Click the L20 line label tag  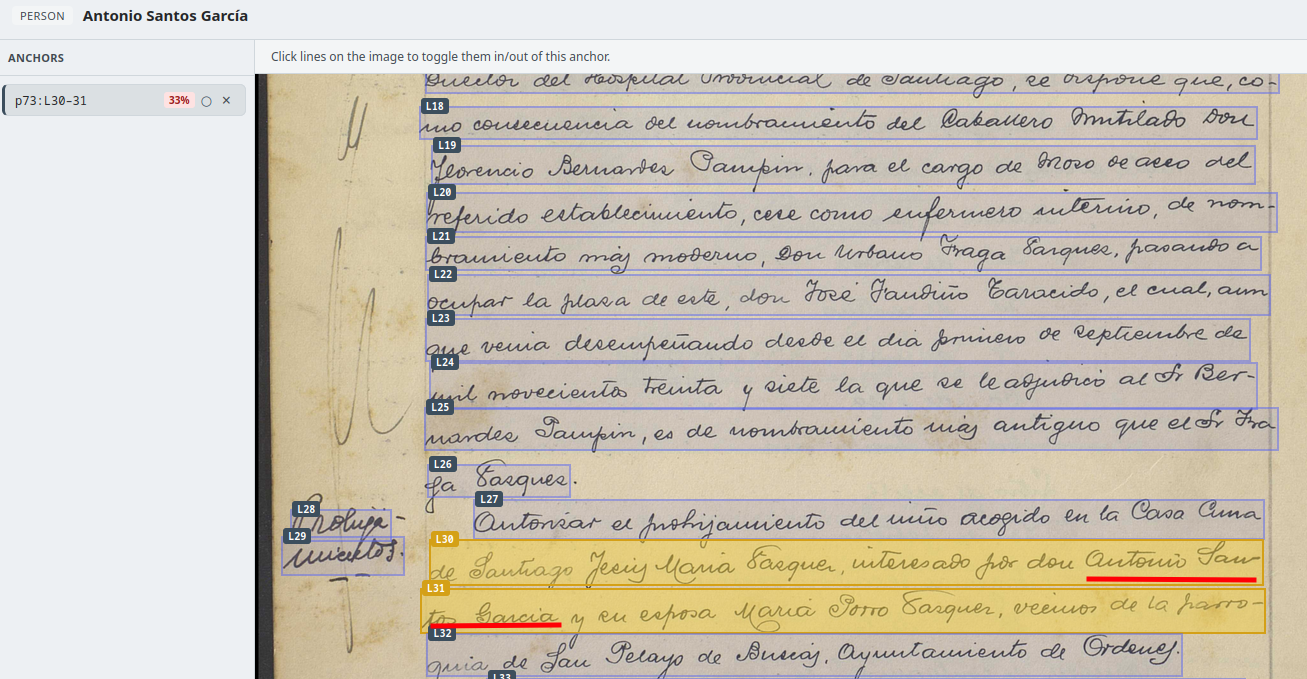[442, 192]
